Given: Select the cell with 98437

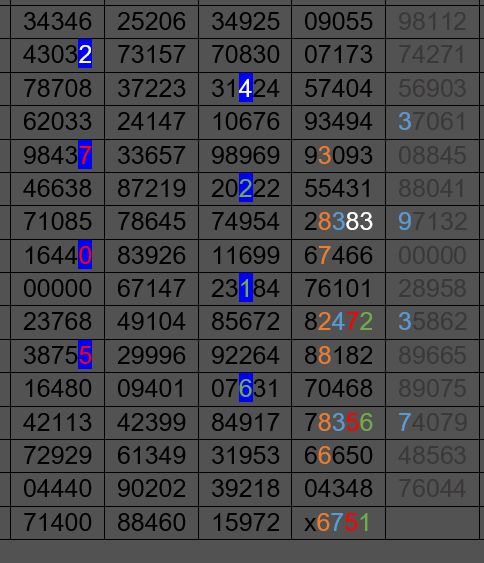Looking at the screenshot, I should [57, 155].
